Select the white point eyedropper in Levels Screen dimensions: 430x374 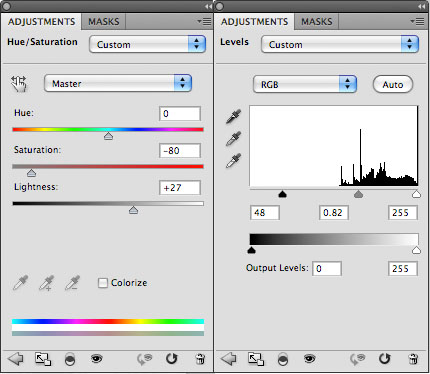point(233,161)
